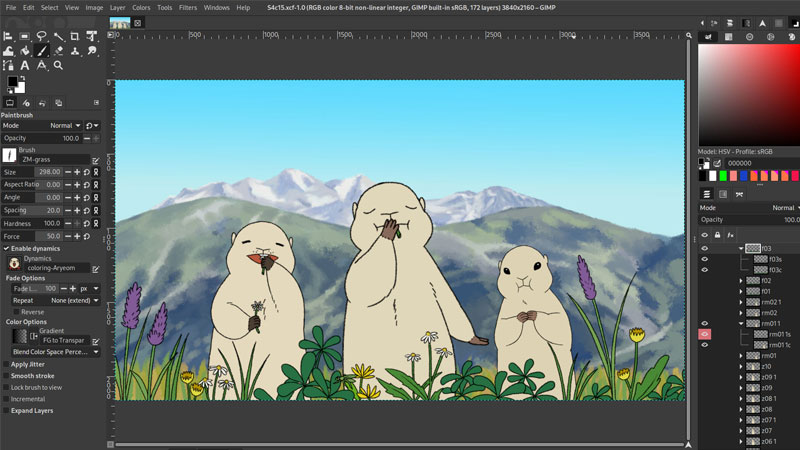Expand the Apply Jitter options

(x=6, y=365)
